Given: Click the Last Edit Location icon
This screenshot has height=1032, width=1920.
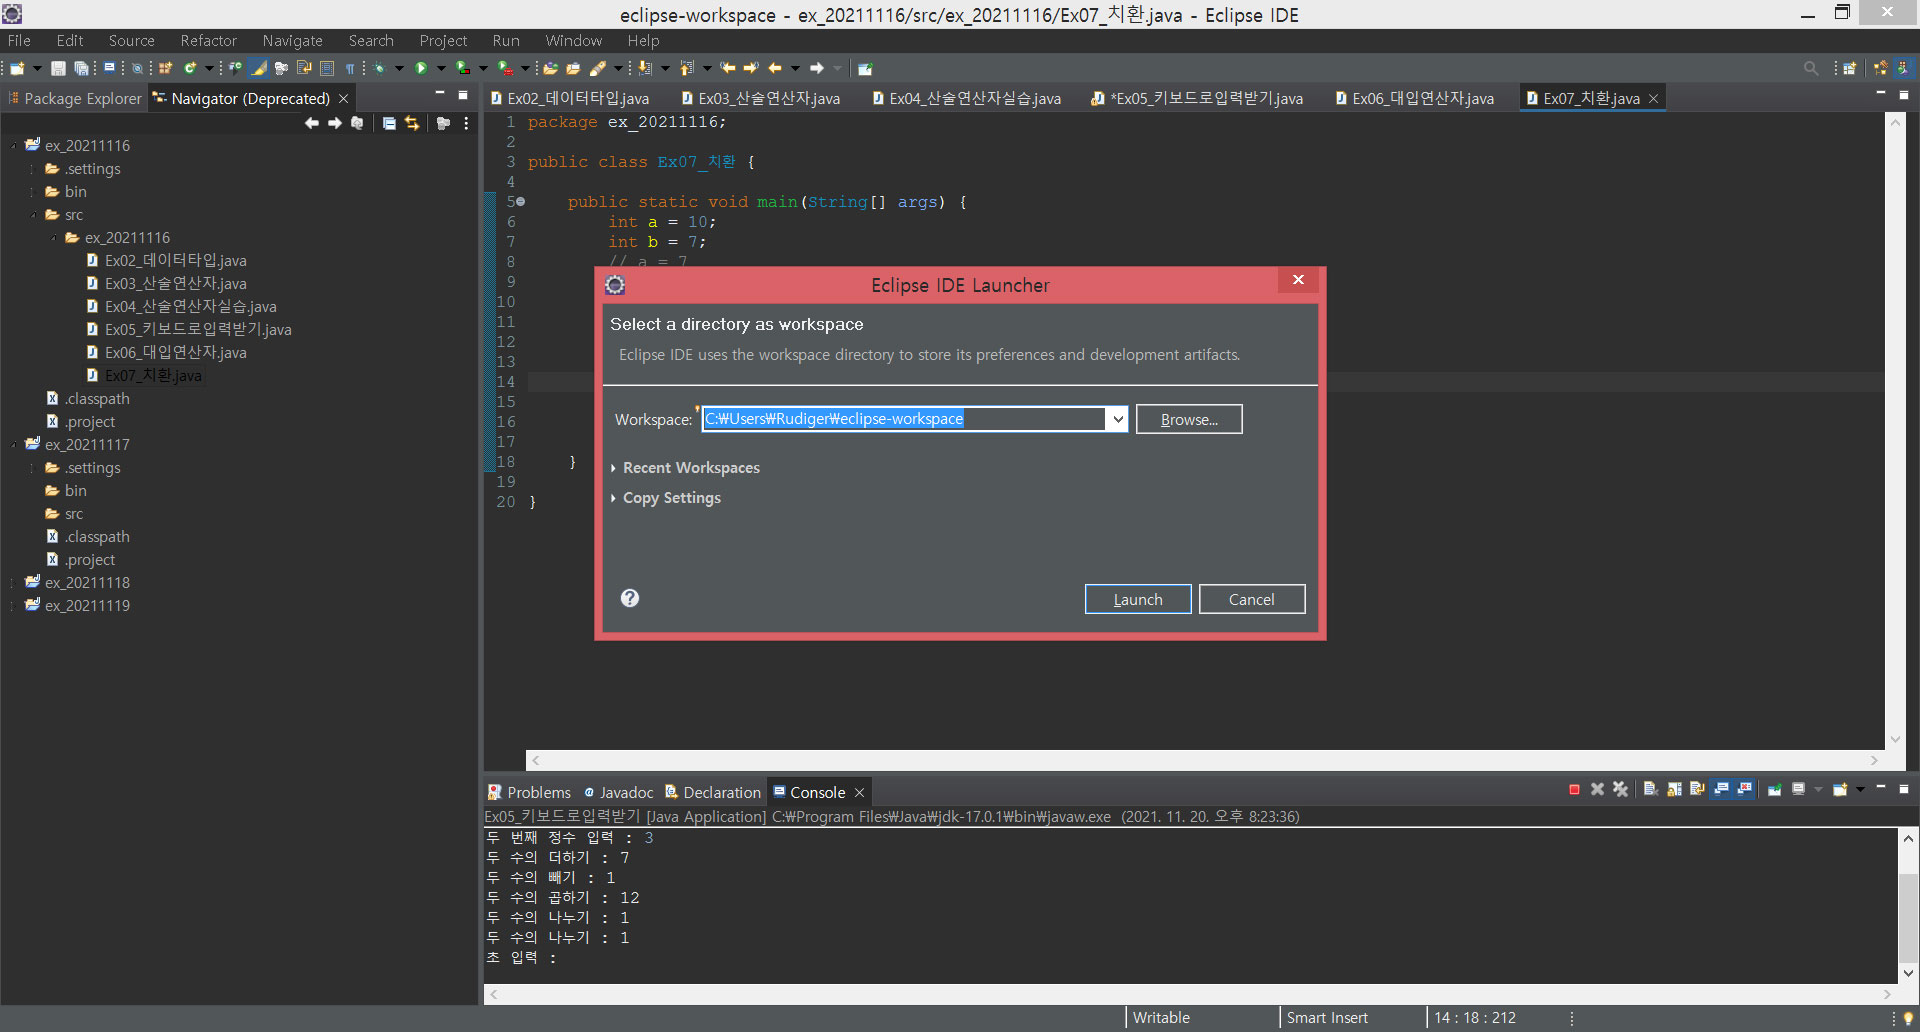Looking at the screenshot, I should pyautogui.click(x=728, y=68).
